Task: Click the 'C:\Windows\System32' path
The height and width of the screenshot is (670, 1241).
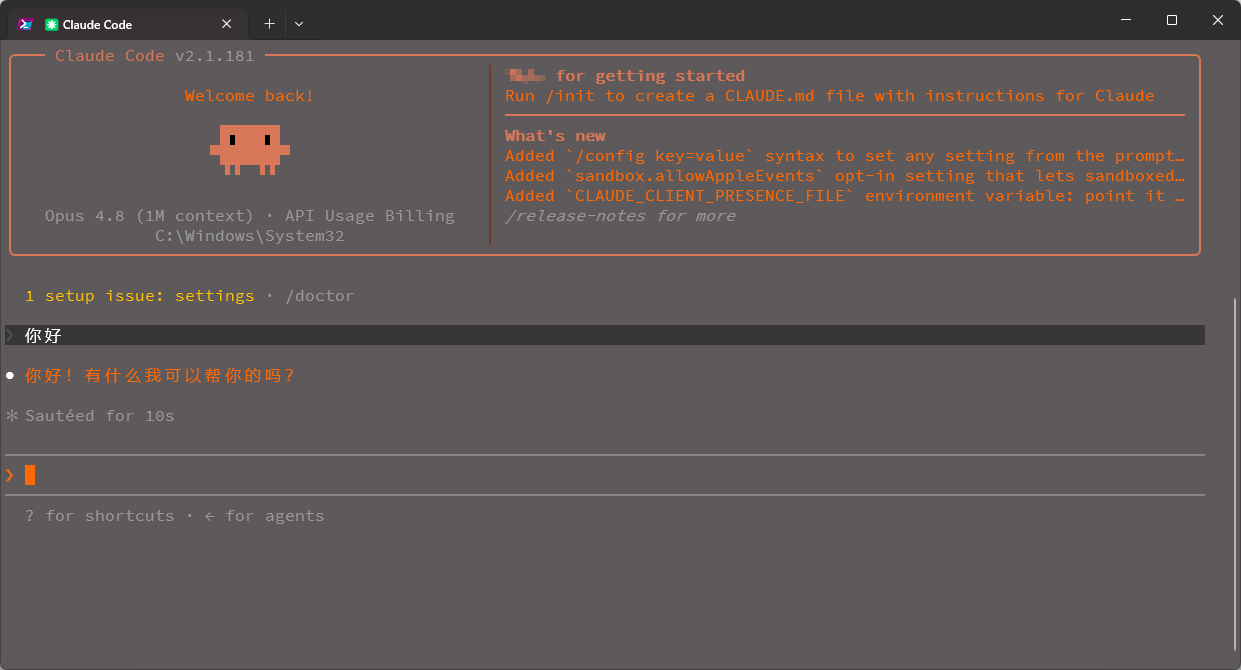Action: pos(250,236)
